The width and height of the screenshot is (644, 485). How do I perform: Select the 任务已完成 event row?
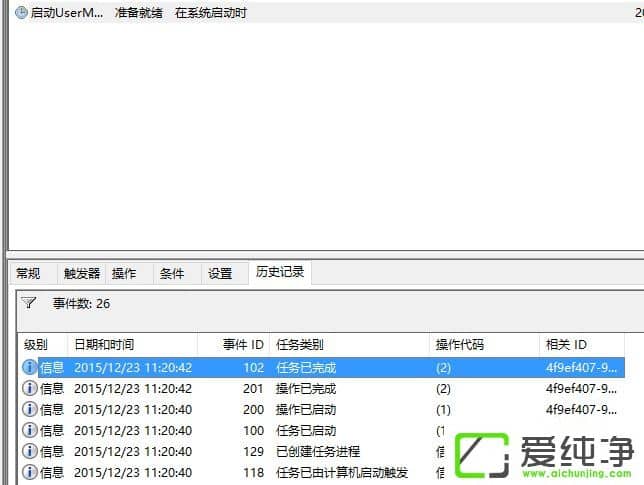coord(323,367)
